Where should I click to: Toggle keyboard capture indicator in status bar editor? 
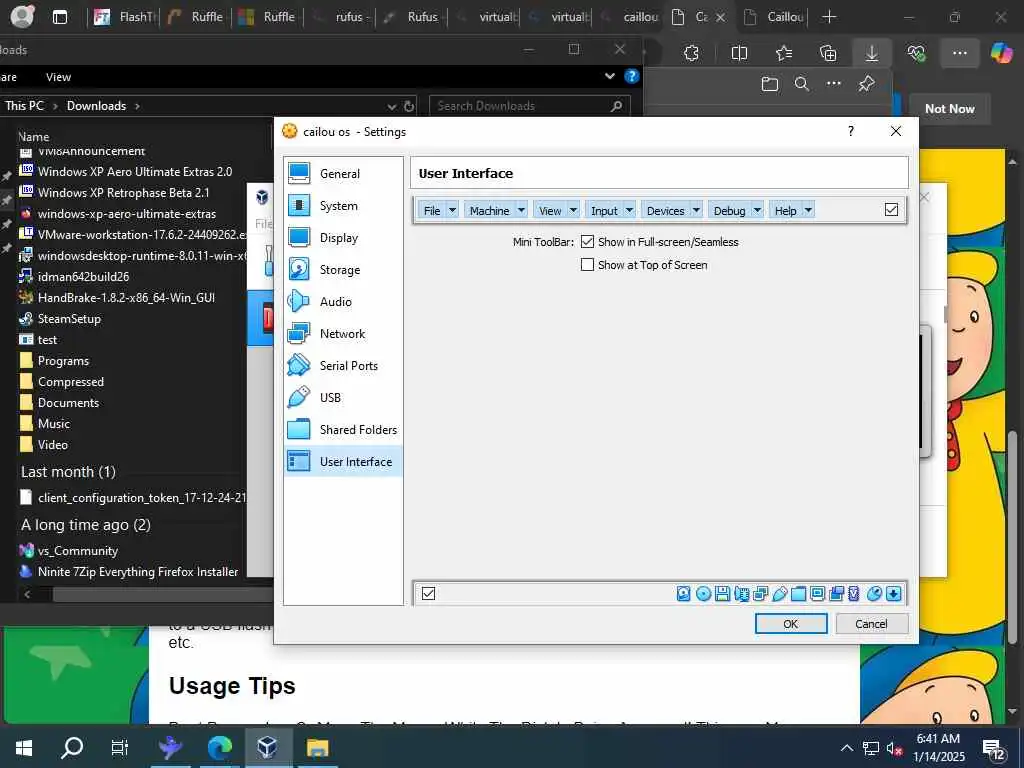(x=893, y=594)
